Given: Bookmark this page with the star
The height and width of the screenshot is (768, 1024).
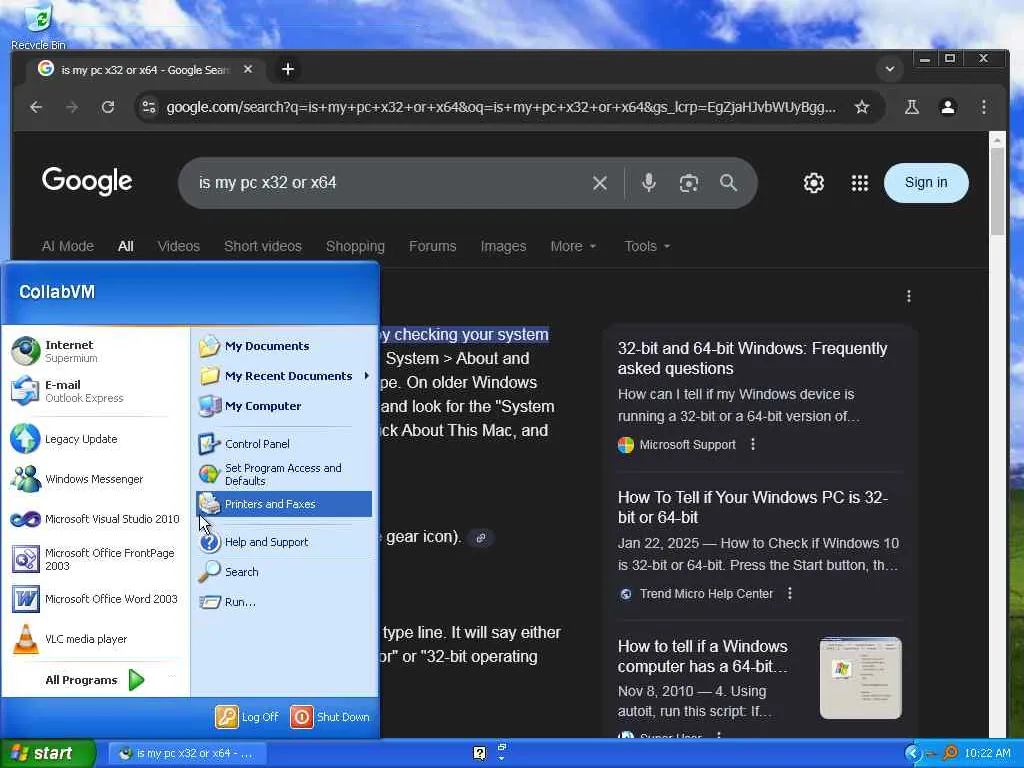Looking at the screenshot, I should click(862, 107).
